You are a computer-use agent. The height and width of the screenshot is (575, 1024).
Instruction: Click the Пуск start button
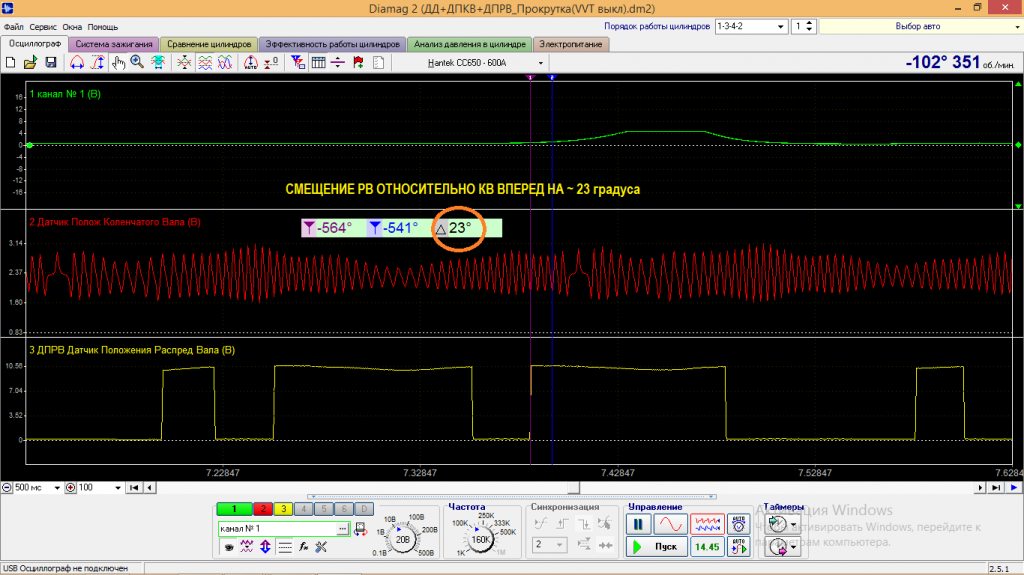click(x=656, y=547)
